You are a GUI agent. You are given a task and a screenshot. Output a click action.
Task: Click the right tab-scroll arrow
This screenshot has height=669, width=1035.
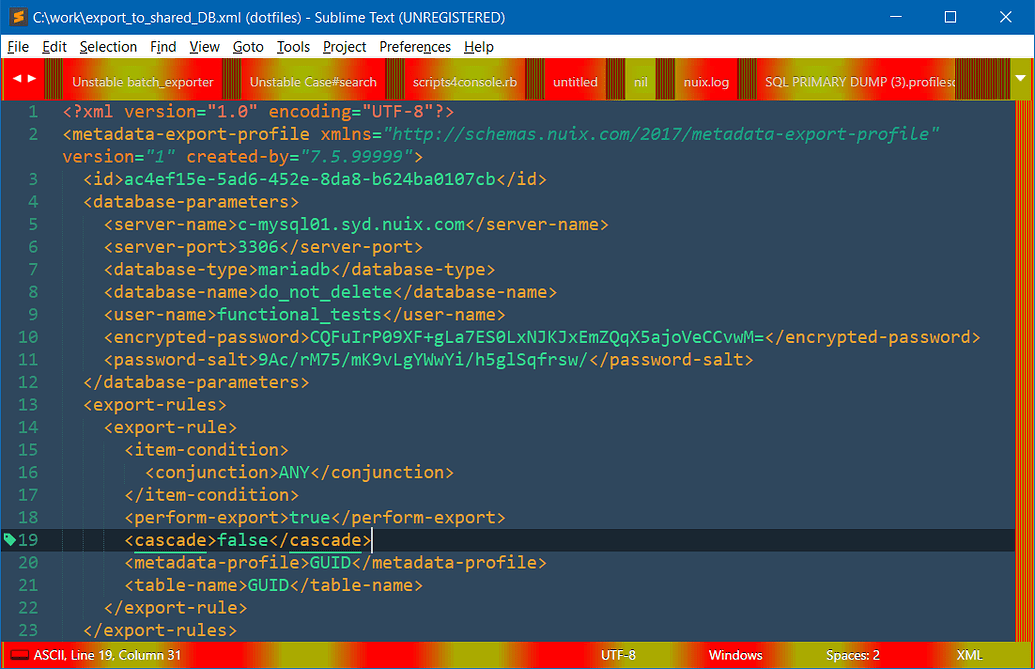pos(28,78)
